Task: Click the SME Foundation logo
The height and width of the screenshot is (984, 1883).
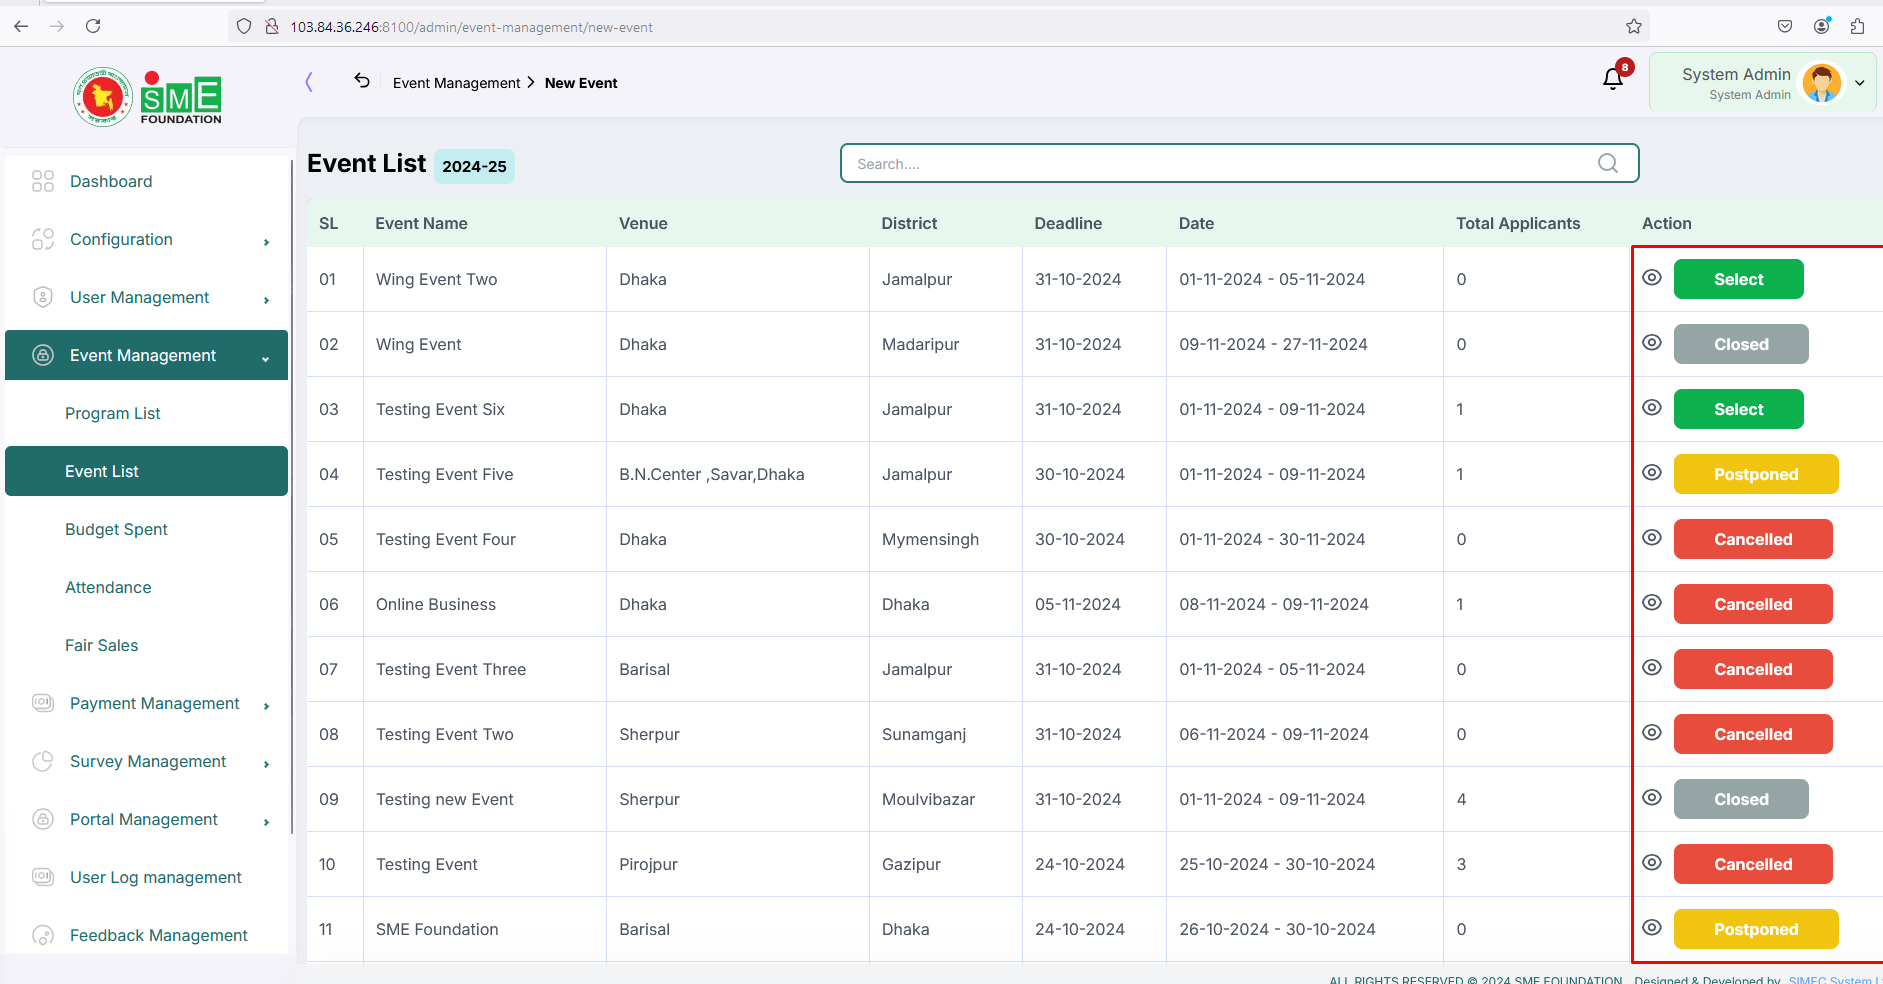Action: [x=147, y=97]
